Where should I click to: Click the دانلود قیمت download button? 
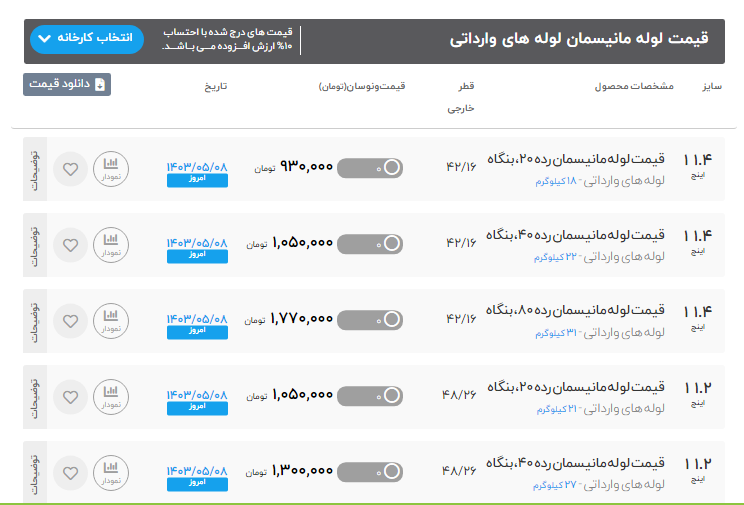[x=67, y=85]
